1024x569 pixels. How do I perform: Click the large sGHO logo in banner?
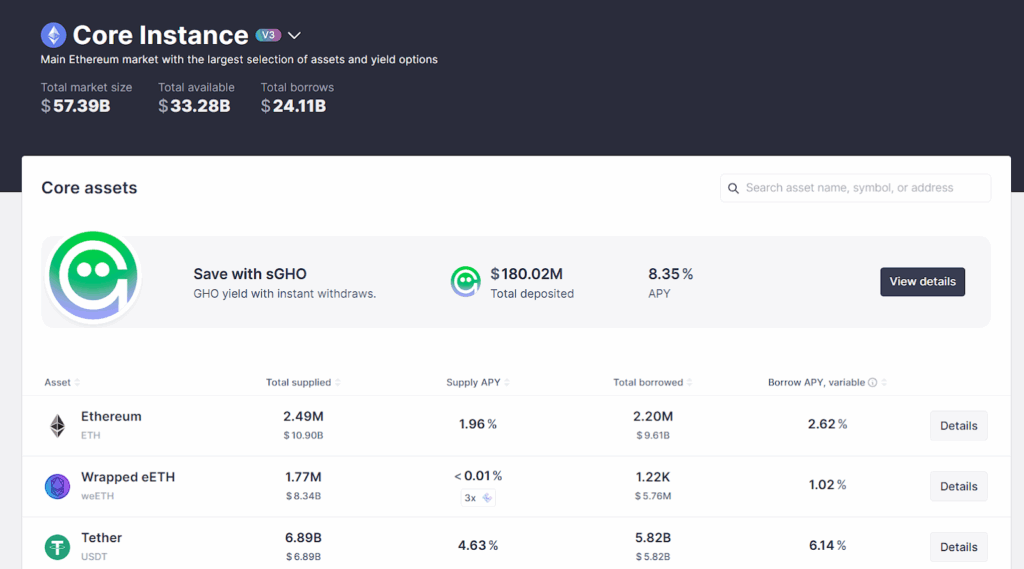(x=93, y=277)
